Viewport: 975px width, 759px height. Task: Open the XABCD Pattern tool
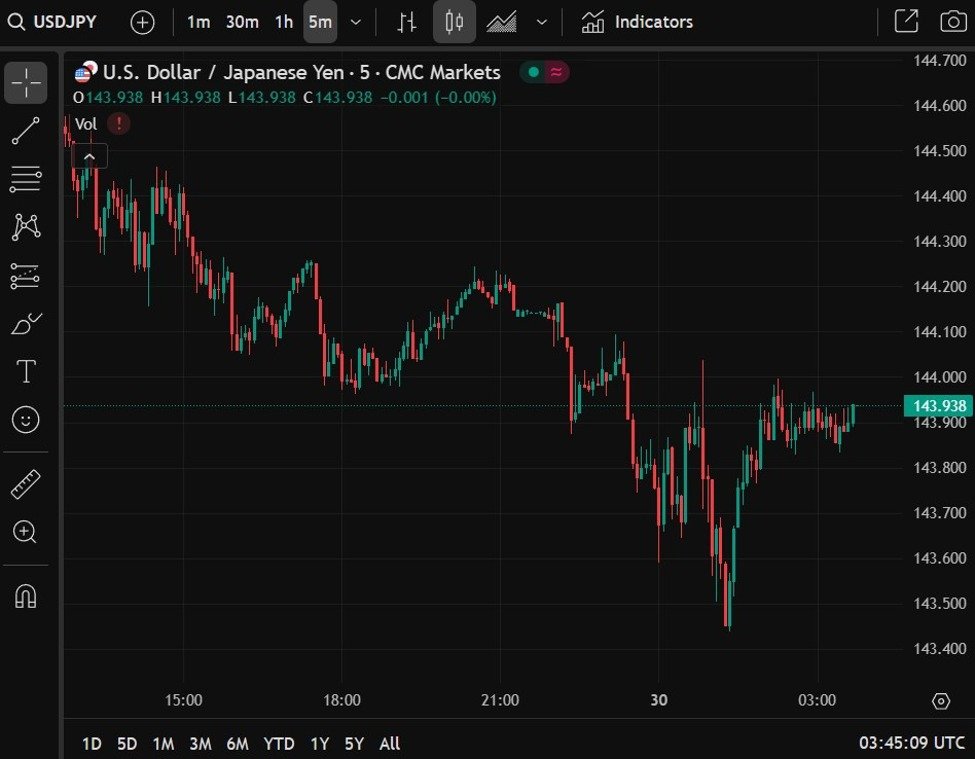click(26, 227)
